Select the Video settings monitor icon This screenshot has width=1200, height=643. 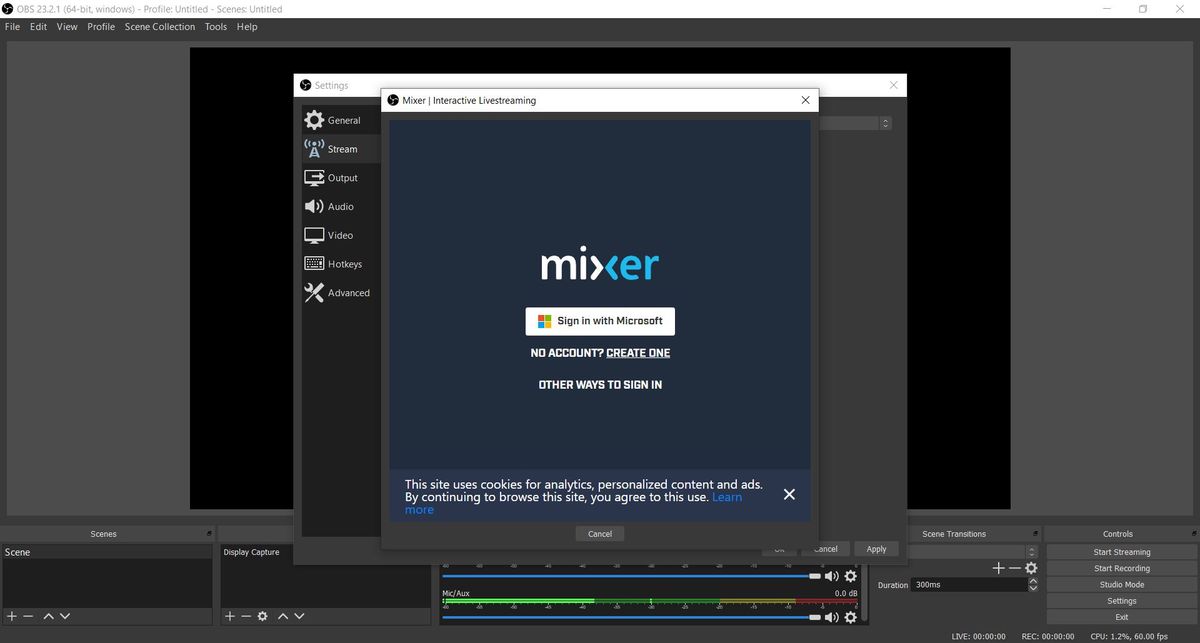coord(314,235)
